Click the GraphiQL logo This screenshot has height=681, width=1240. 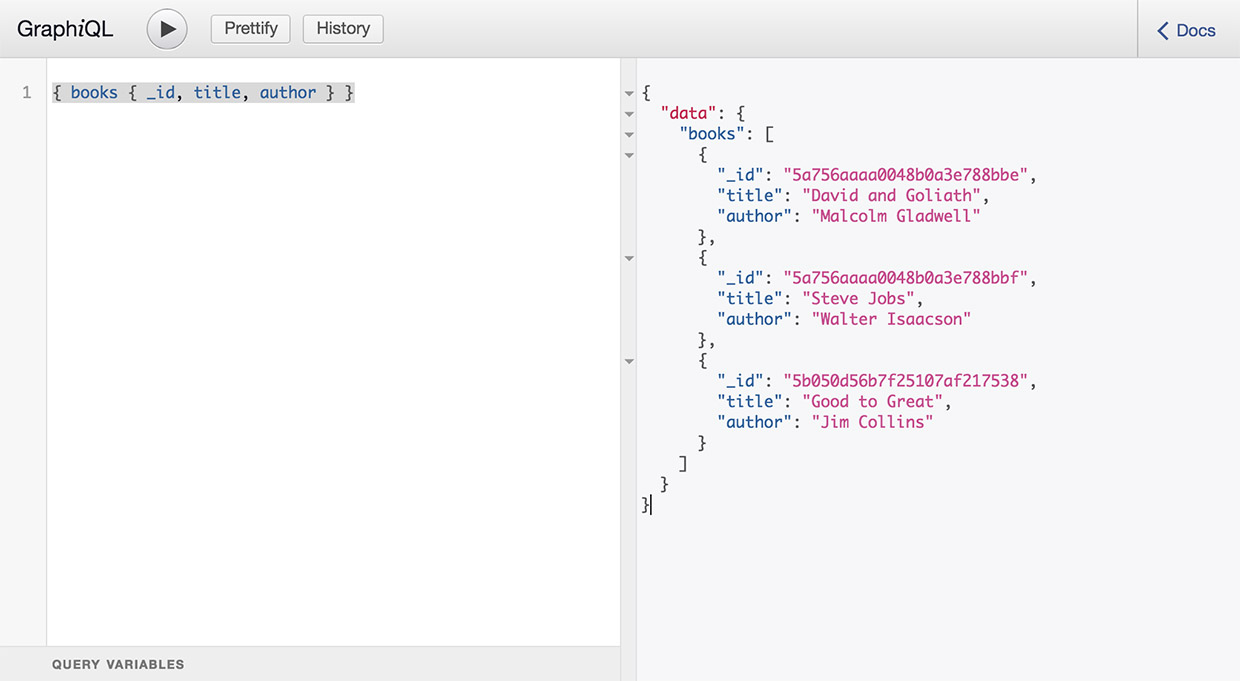click(64, 29)
